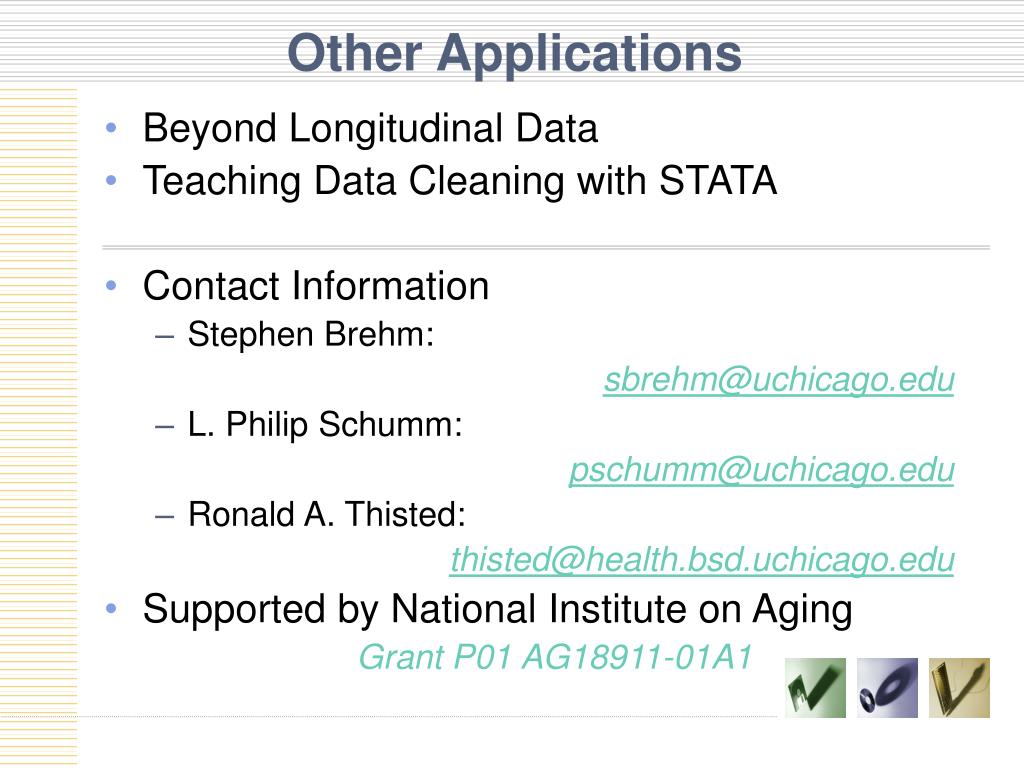Screen dimensions: 1024x768
Task: Click the Other Applications slide title
Action: pyautogui.click(x=514, y=54)
